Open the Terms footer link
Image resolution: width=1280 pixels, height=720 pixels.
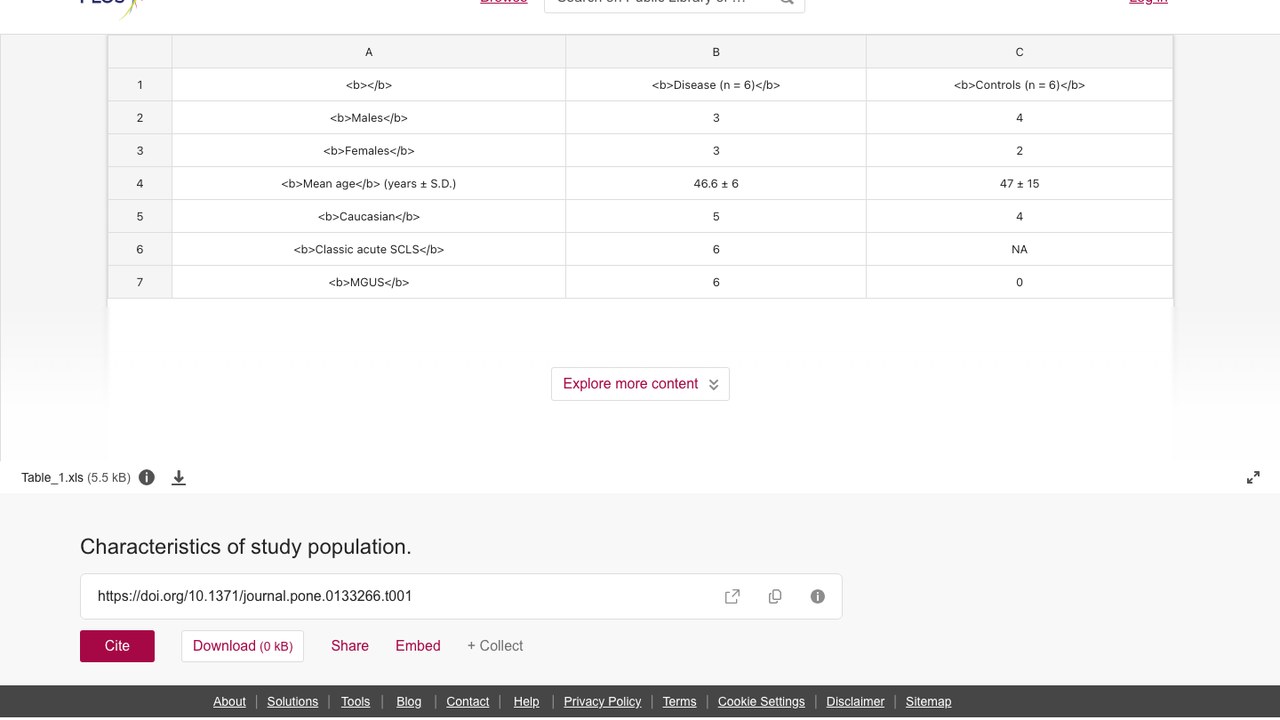679,702
